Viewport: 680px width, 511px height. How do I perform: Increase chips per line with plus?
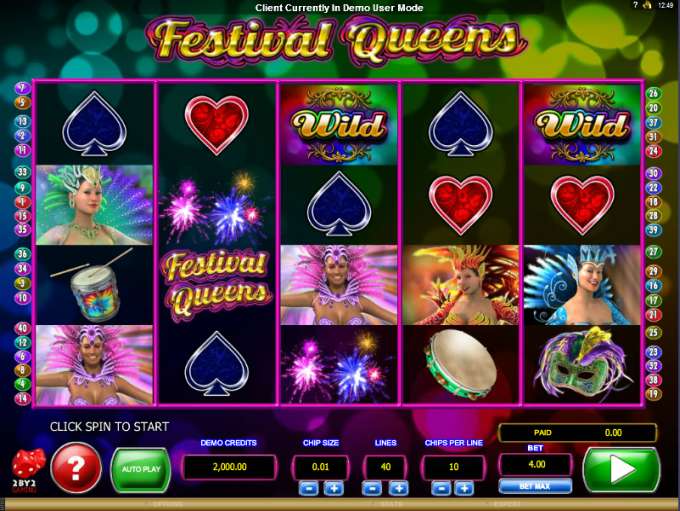pos(464,488)
